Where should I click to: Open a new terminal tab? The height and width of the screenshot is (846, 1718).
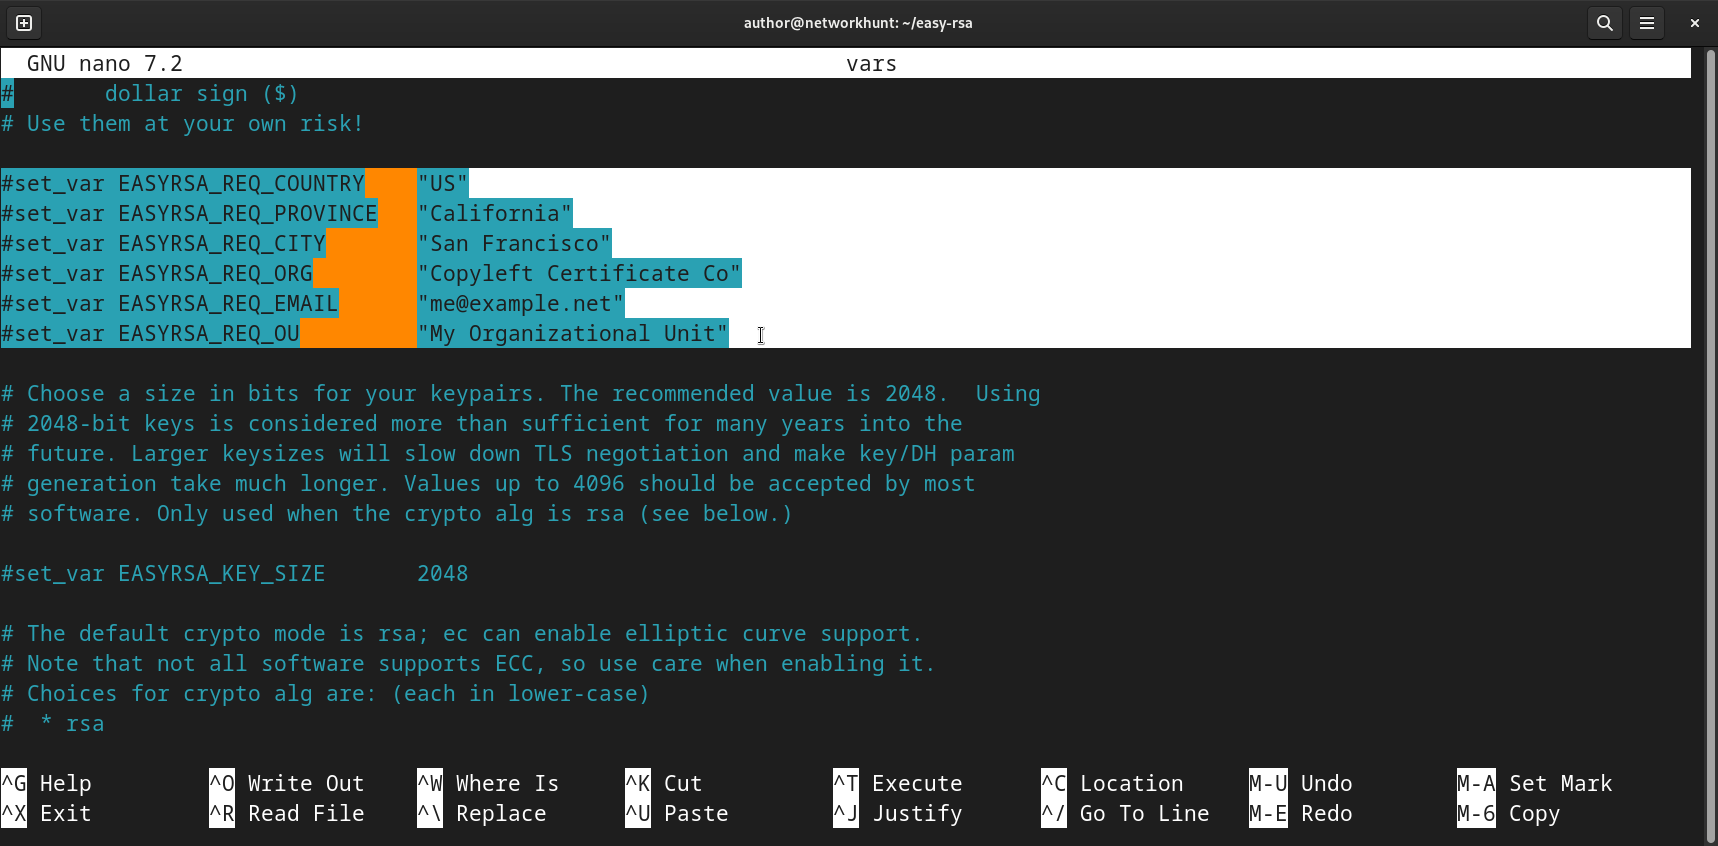pyautogui.click(x=24, y=23)
